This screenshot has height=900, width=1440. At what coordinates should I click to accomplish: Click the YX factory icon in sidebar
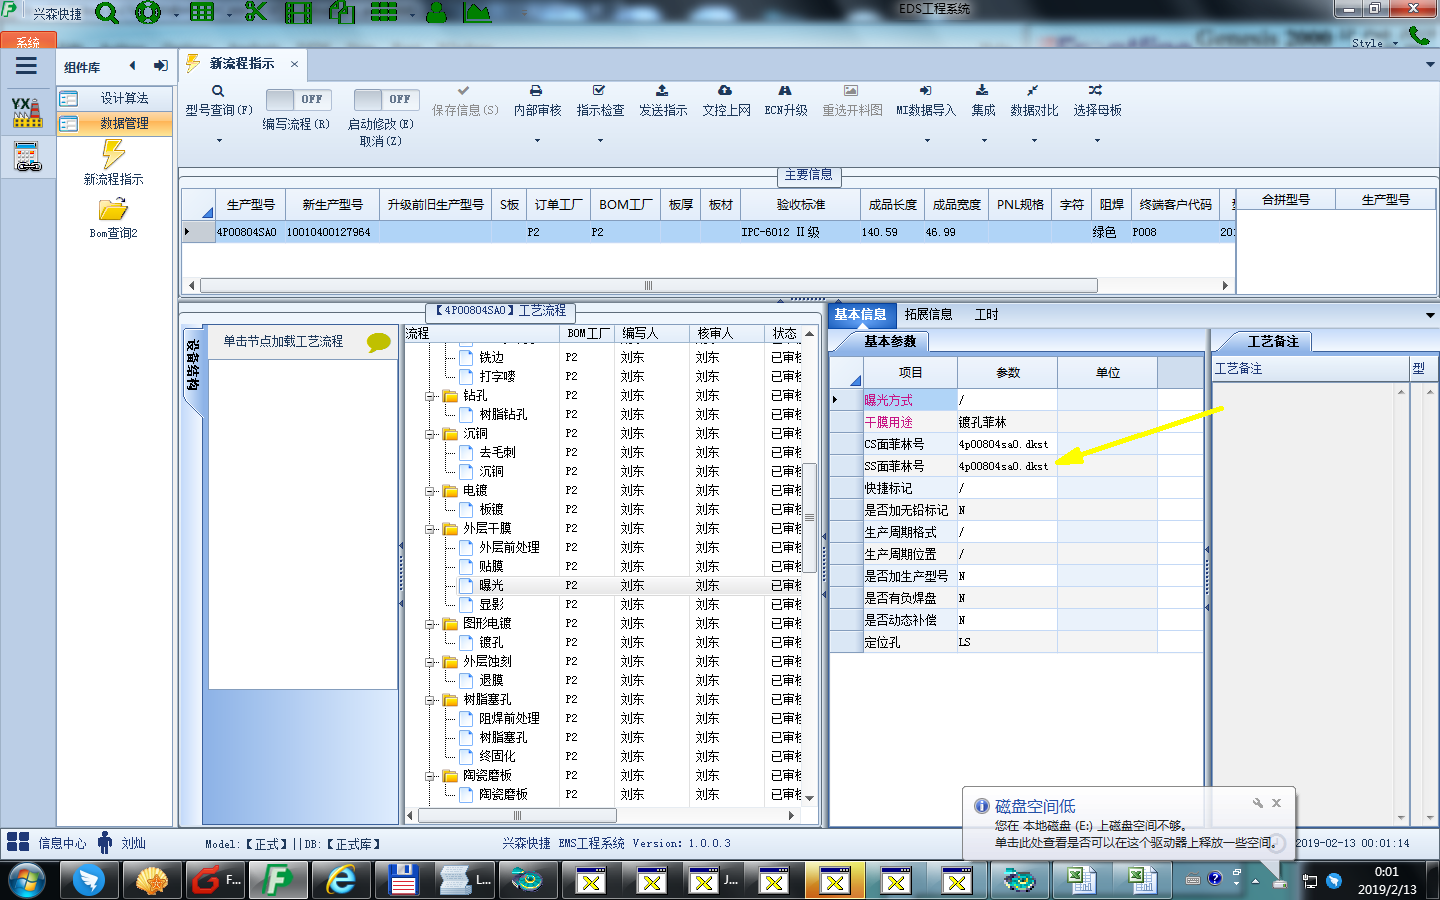point(27,112)
